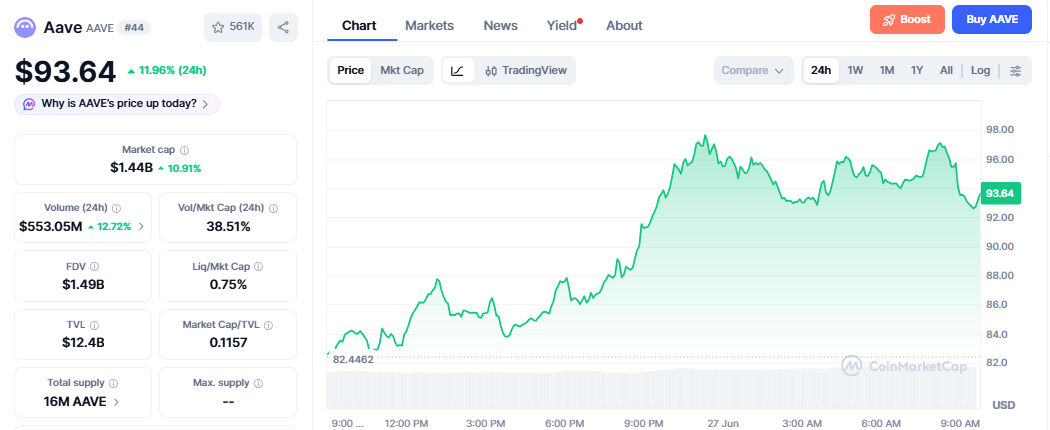Select the Mkt Cap chart toggle
1050x430 pixels.
point(402,70)
